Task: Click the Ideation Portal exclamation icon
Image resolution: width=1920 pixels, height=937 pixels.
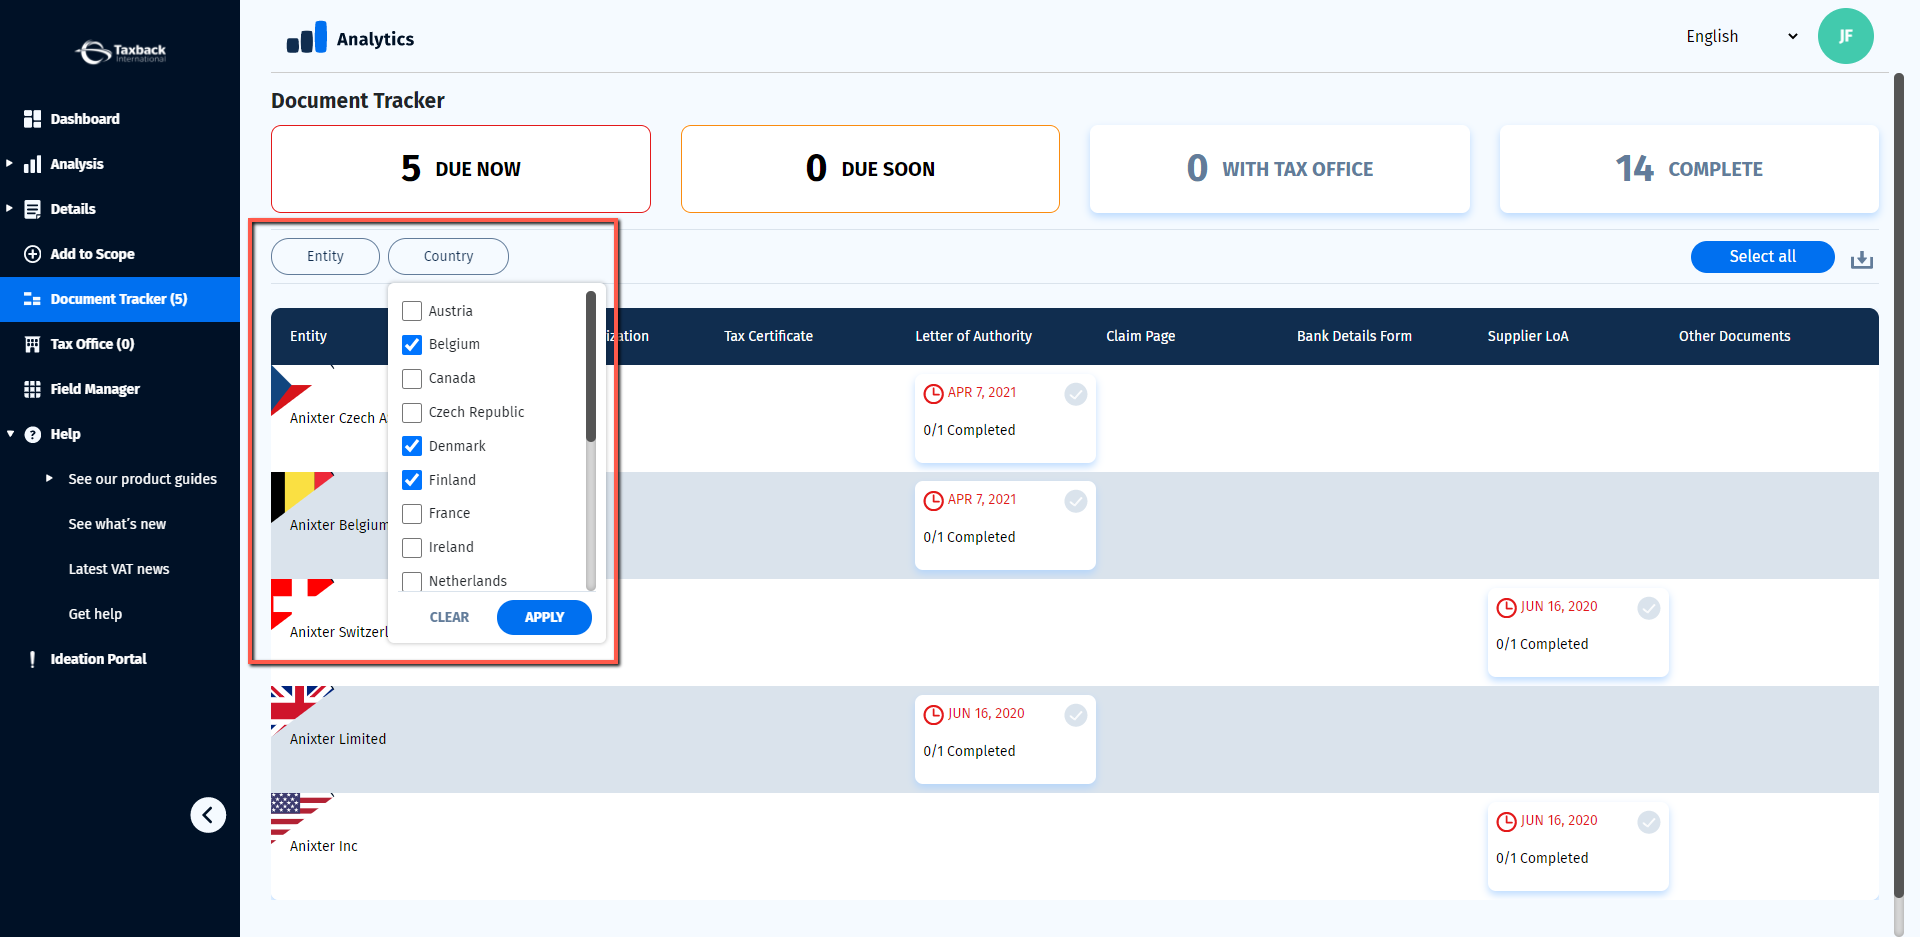Action: (x=33, y=659)
